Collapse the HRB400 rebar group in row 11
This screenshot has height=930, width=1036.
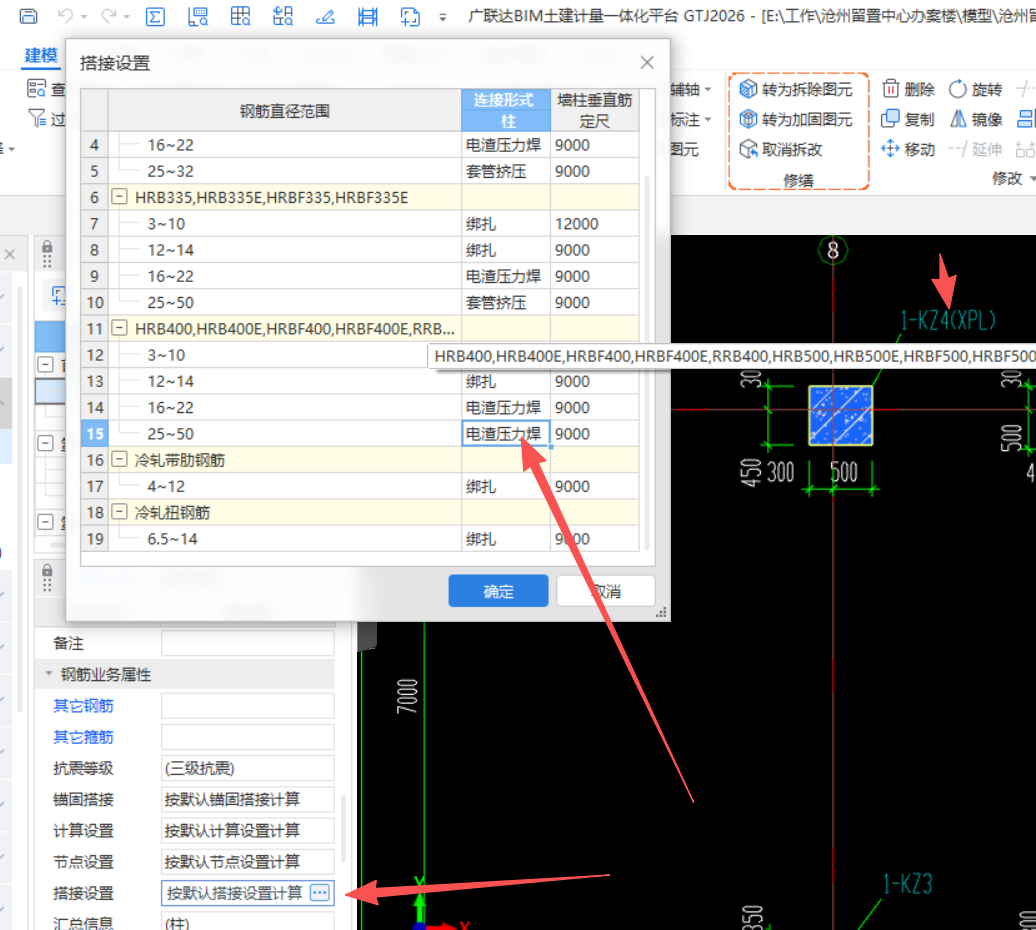(x=119, y=328)
